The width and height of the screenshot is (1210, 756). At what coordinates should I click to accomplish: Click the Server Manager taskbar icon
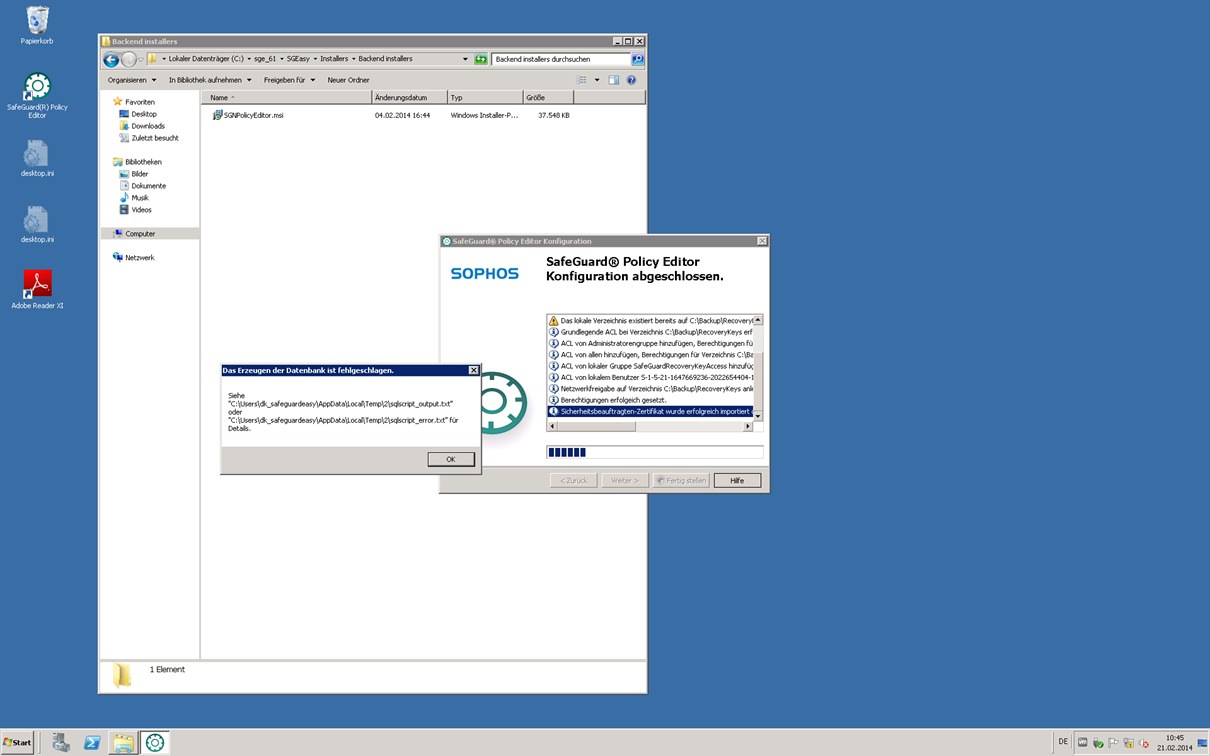coord(61,742)
